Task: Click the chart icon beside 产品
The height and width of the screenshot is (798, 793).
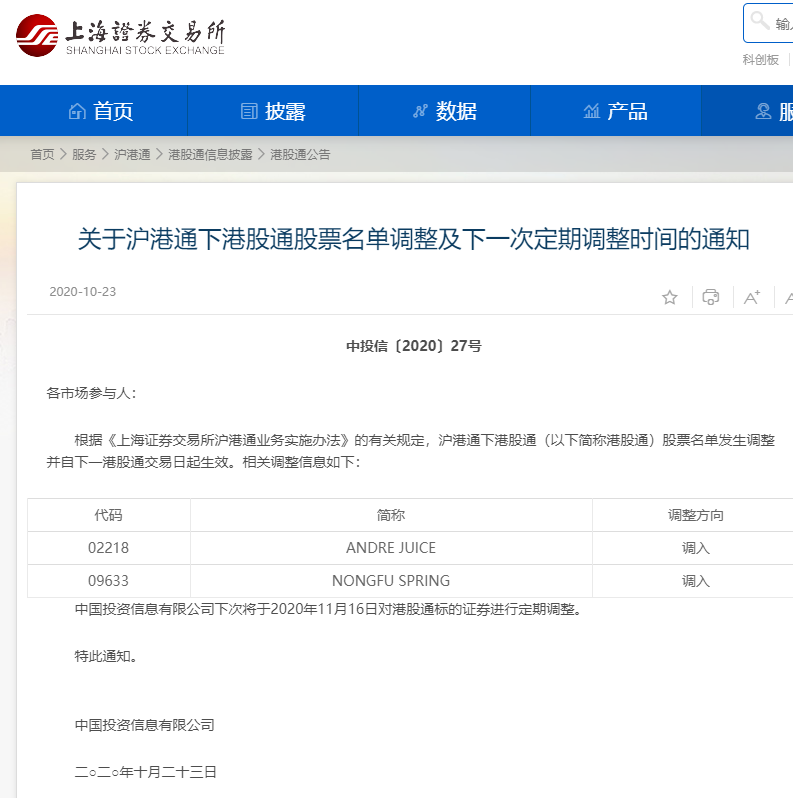Action: click(591, 111)
